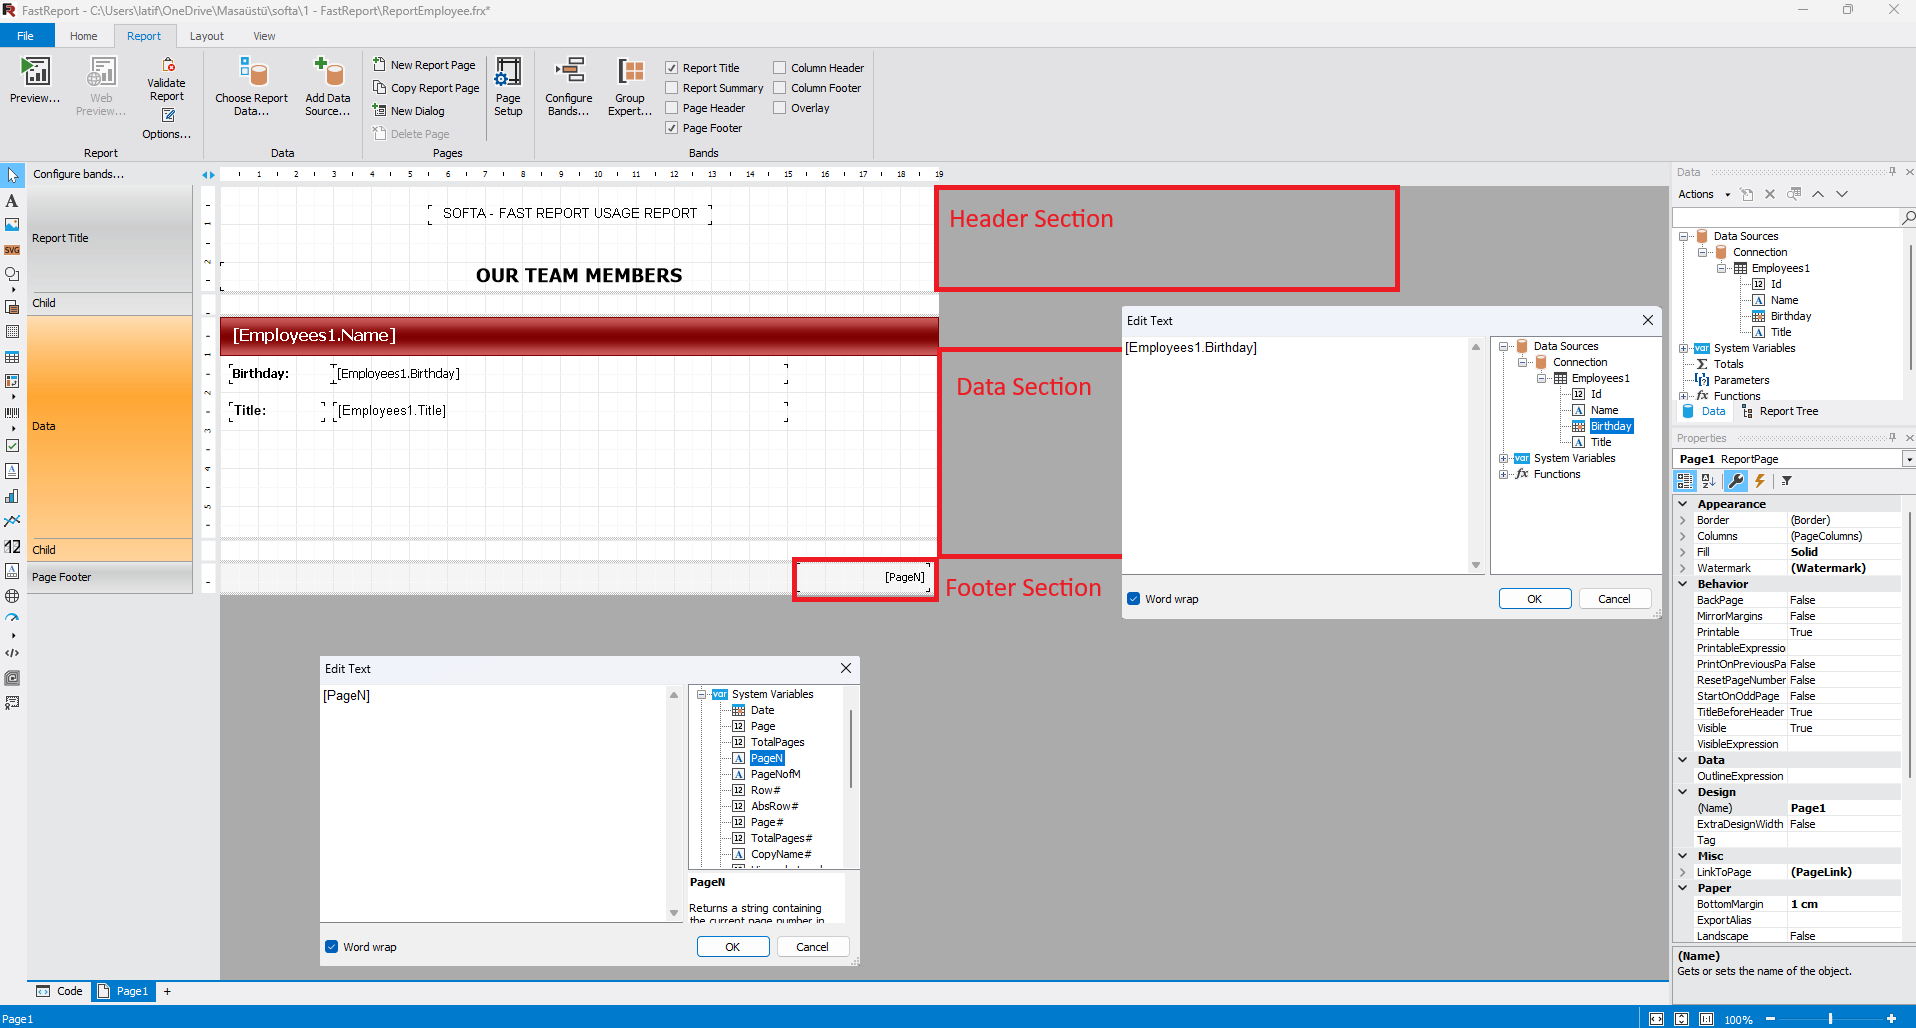Click Cancel in Birthday Edit Text dialog
The height and width of the screenshot is (1028, 1916).
click(x=1614, y=599)
